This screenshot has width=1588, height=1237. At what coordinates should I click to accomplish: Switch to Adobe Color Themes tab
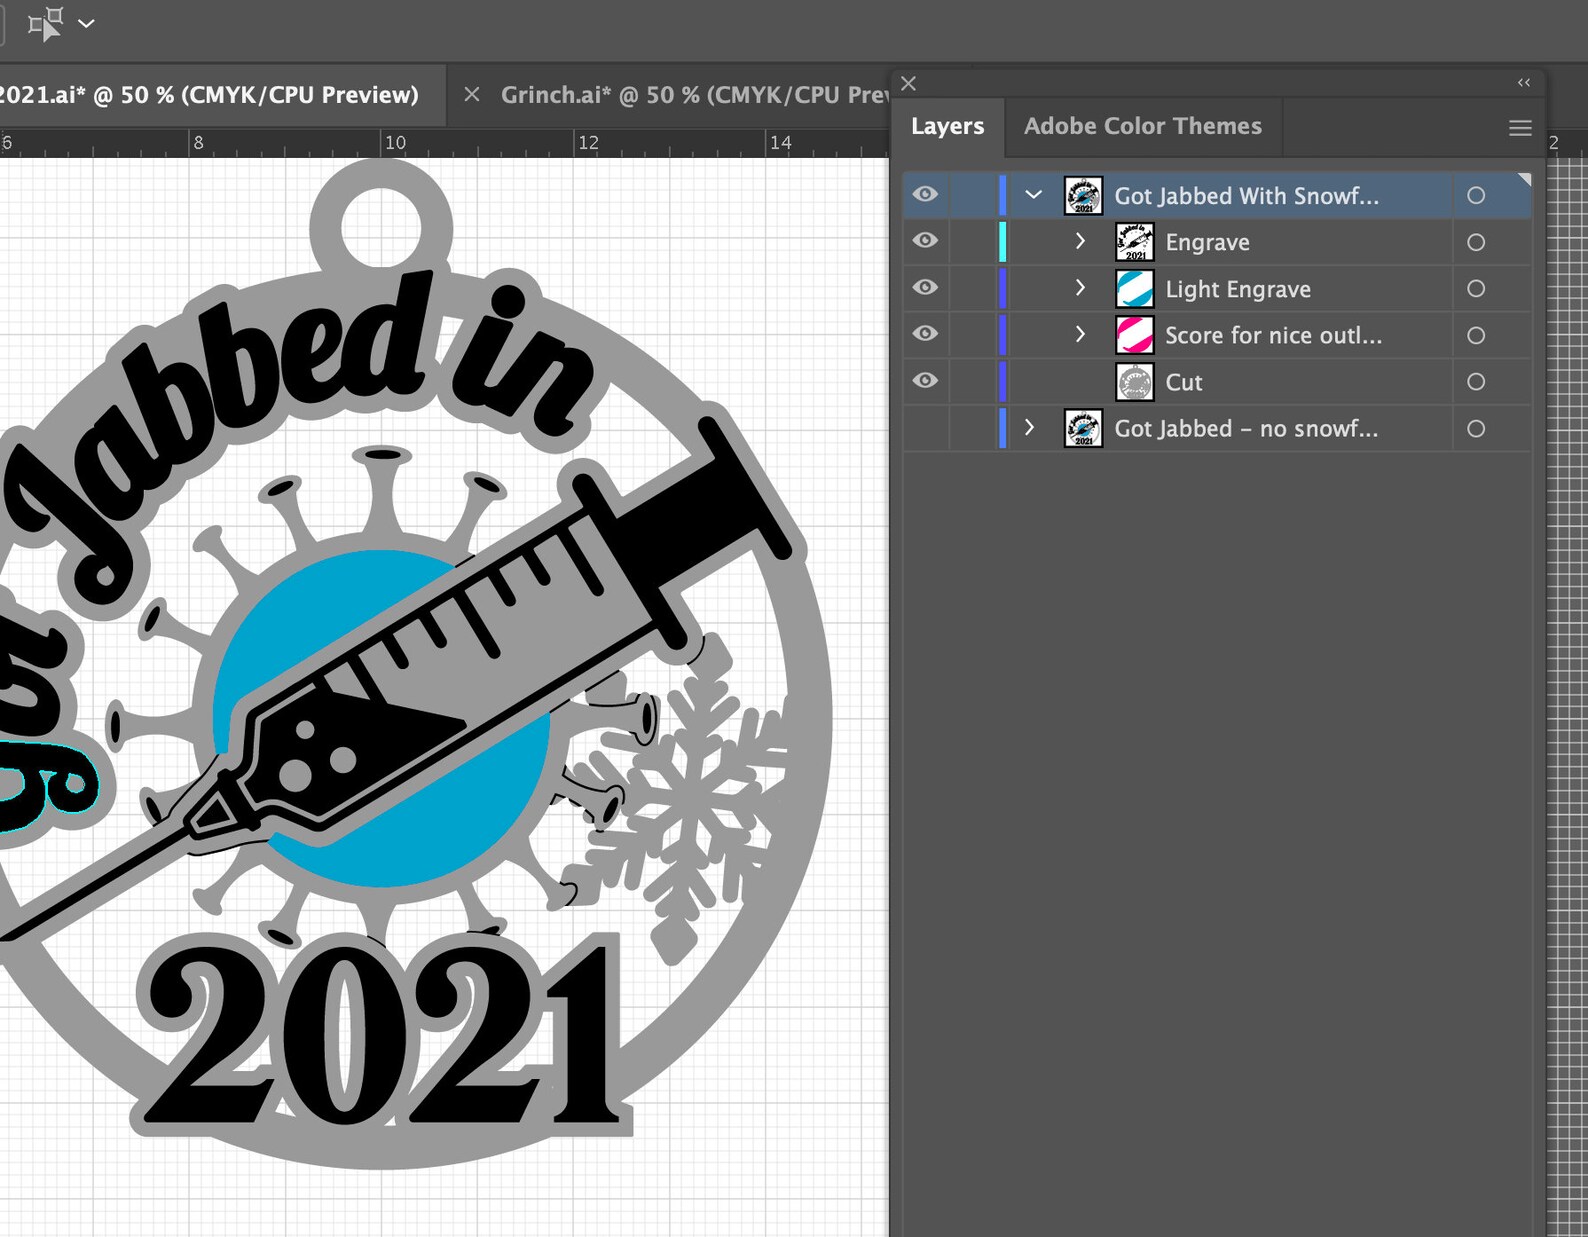coord(1142,127)
